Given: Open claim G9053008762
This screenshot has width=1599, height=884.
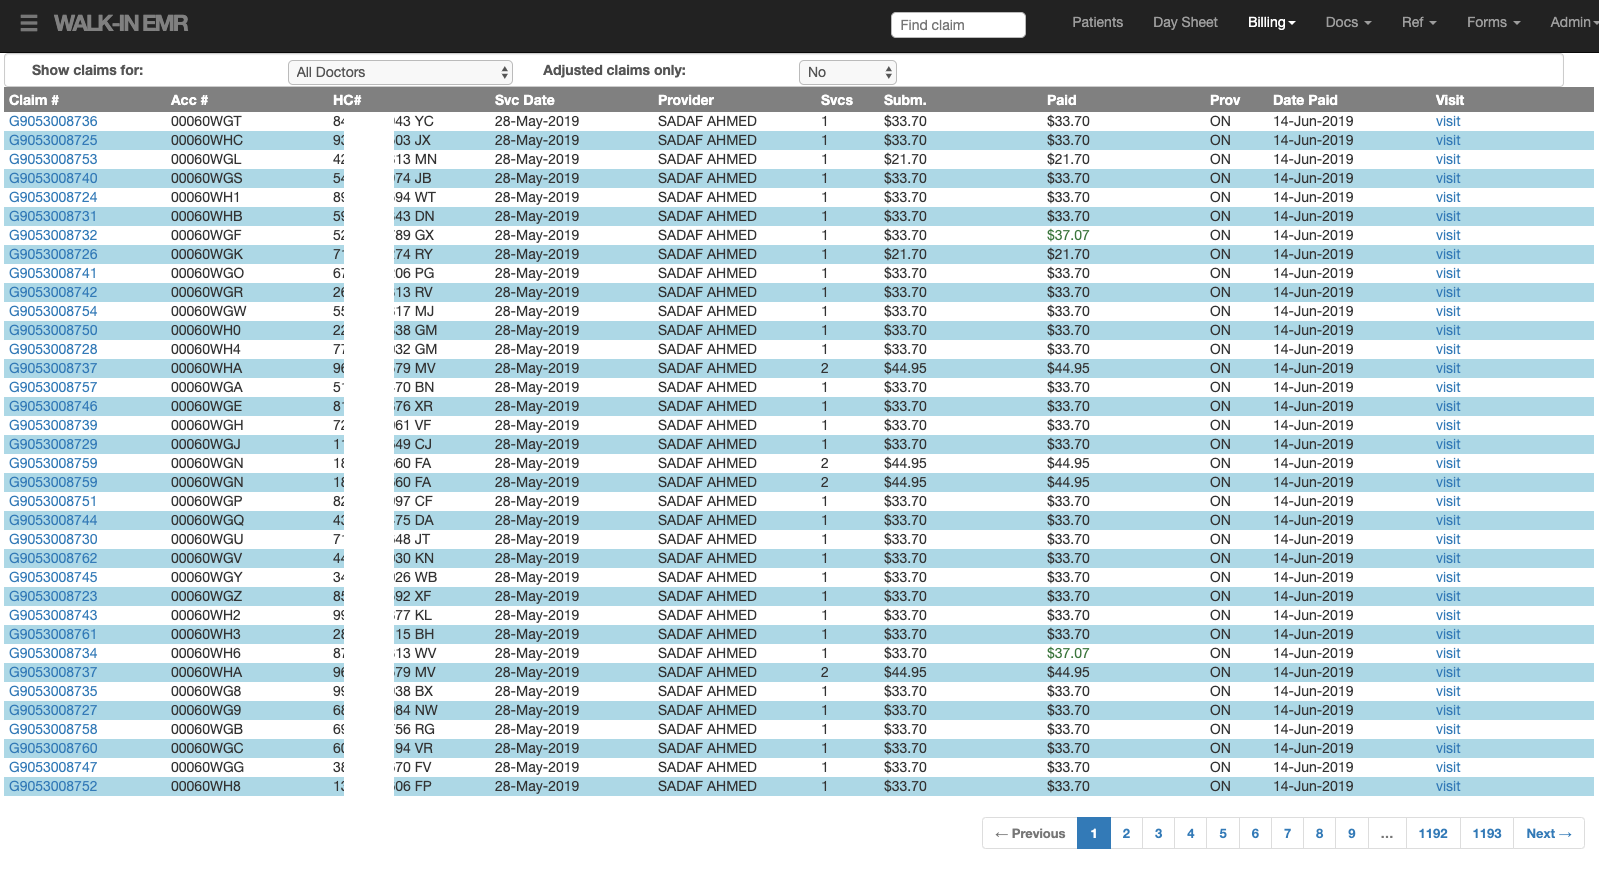Looking at the screenshot, I should 53,558.
